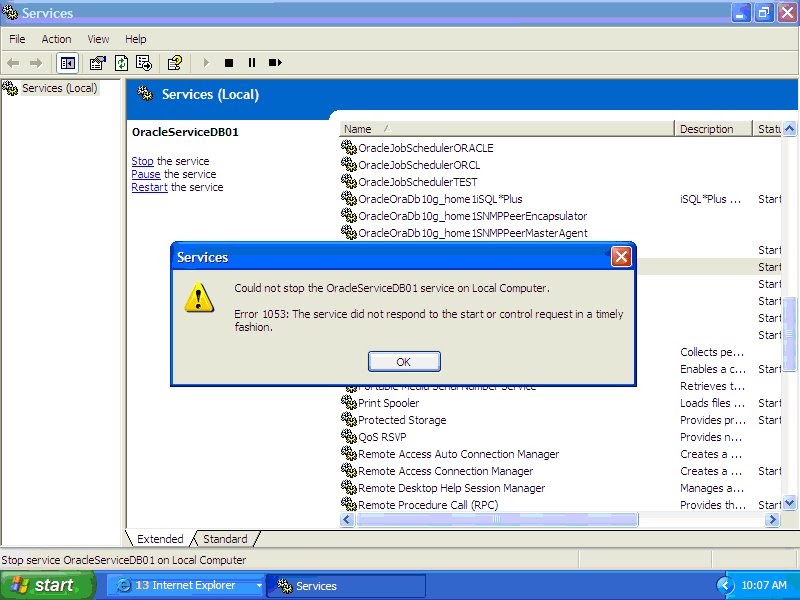The width and height of the screenshot is (800, 600).
Task: Open Properties toolbar icon
Action: (x=97, y=63)
